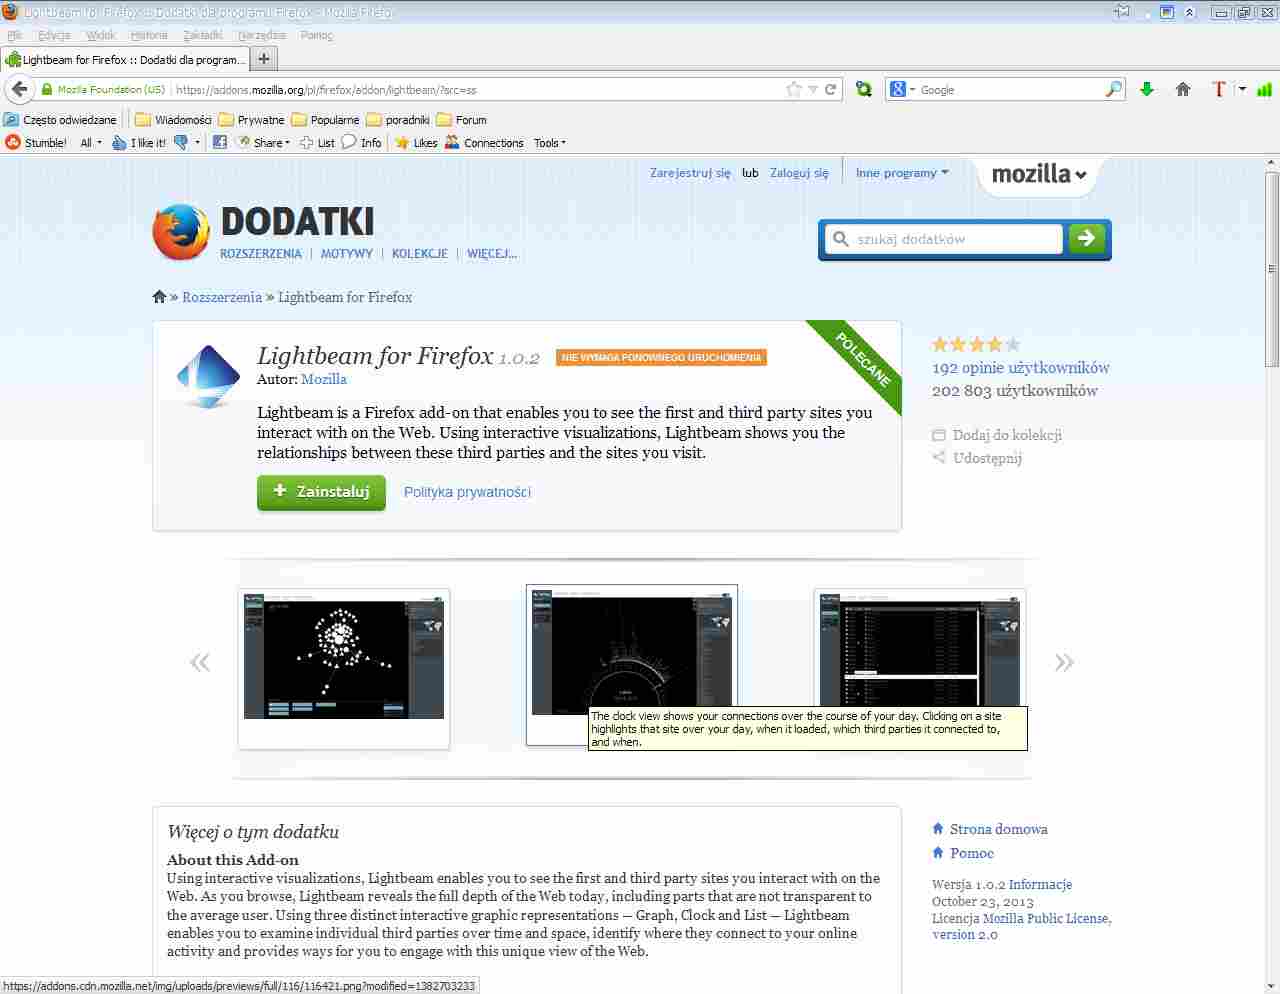
Task: Submit the add-on search with the green arrow
Action: 1087,238
